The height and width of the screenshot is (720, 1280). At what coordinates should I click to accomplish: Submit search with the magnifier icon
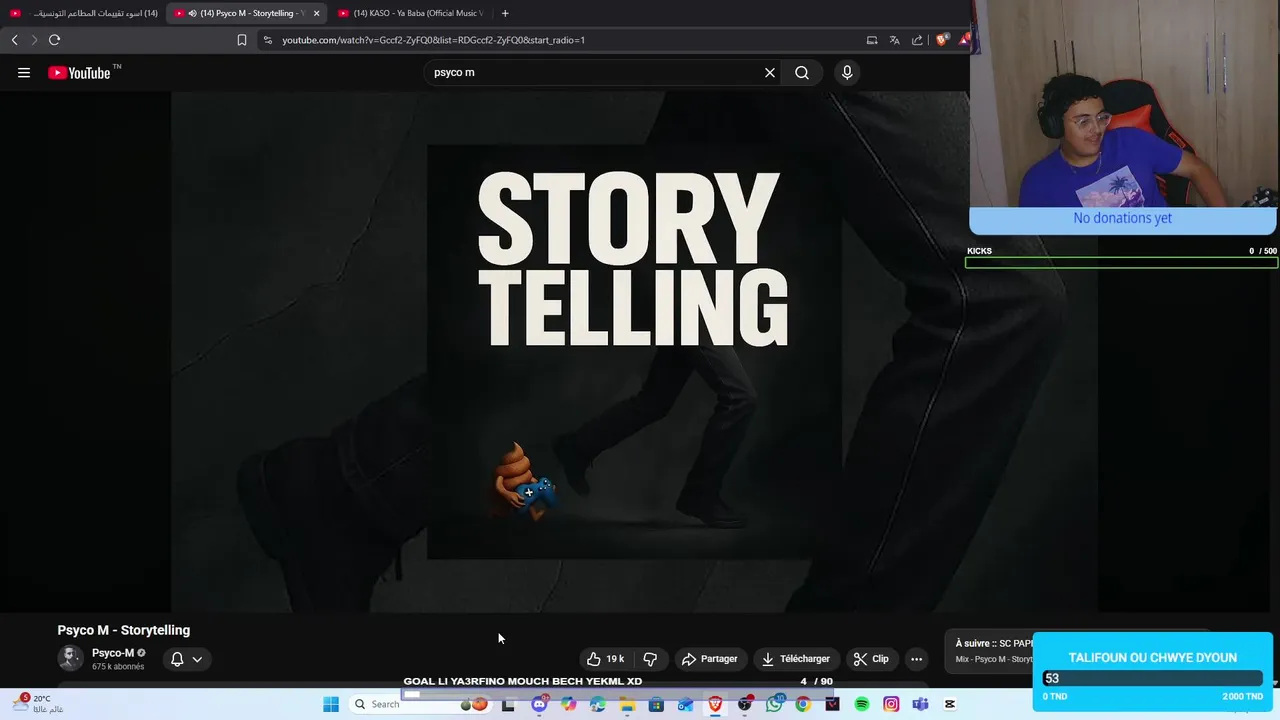pos(802,72)
